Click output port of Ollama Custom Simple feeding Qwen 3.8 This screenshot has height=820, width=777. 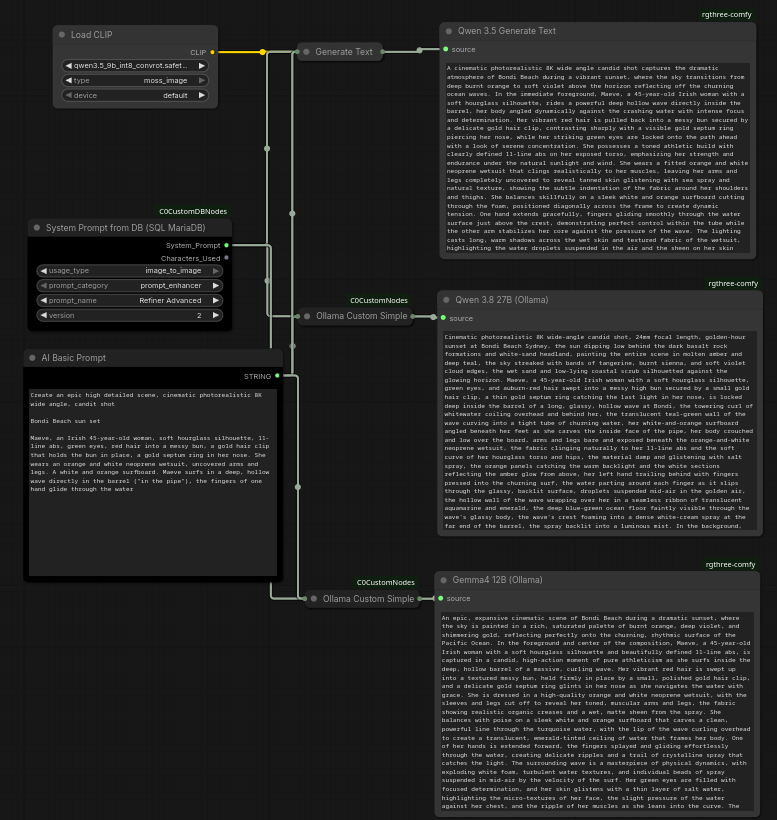coord(413,316)
